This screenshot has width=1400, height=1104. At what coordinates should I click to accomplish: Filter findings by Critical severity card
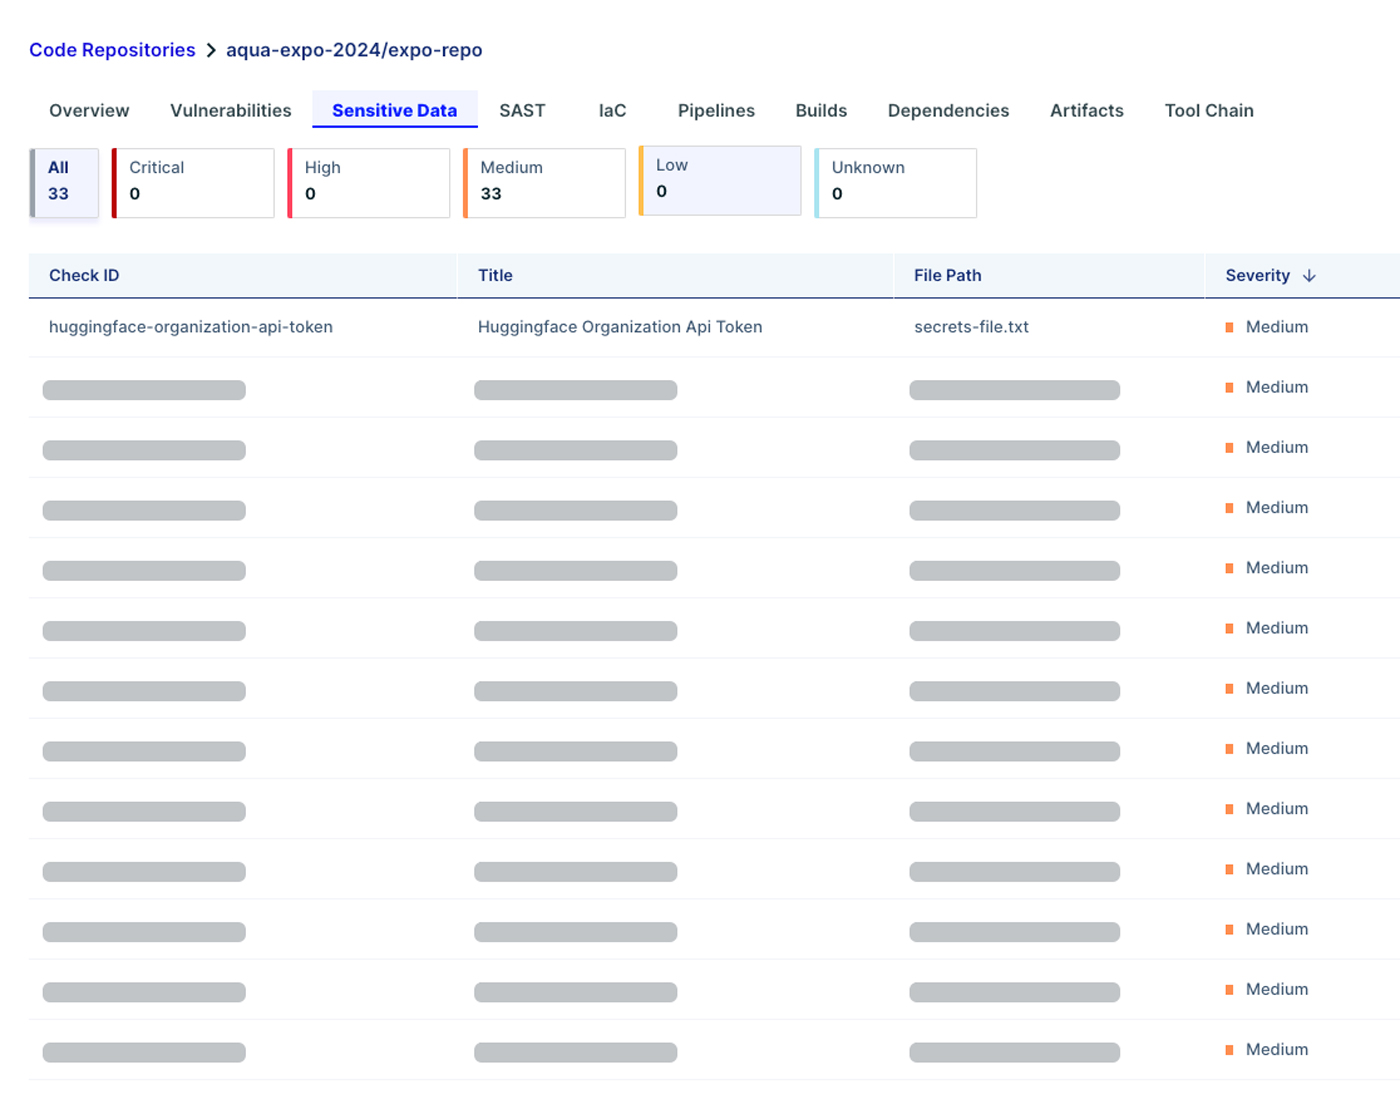point(193,183)
